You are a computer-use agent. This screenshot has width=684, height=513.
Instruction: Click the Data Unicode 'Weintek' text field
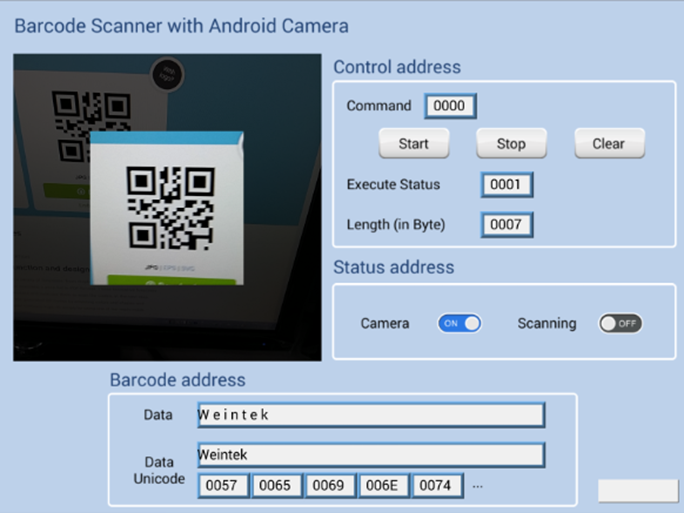[x=371, y=455]
